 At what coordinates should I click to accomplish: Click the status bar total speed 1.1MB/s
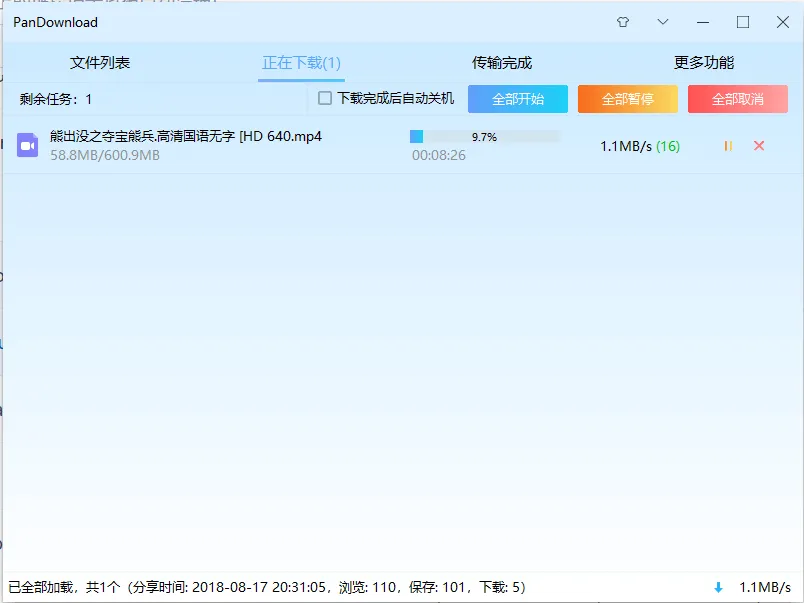coord(765,587)
